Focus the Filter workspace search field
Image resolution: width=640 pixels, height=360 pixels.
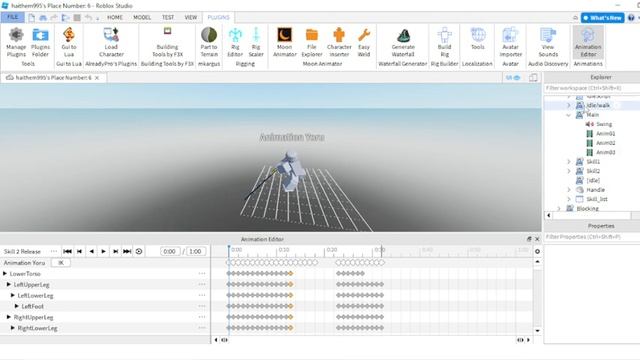(x=592, y=88)
